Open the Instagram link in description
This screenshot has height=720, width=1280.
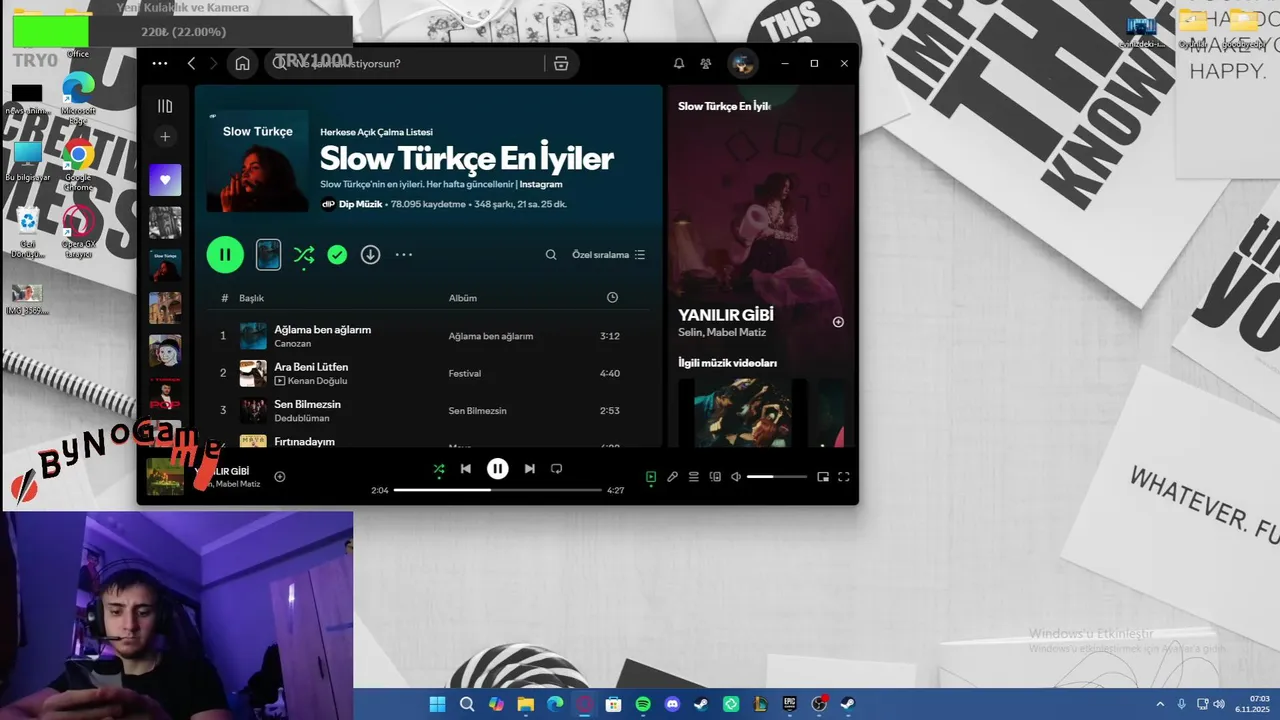(541, 184)
